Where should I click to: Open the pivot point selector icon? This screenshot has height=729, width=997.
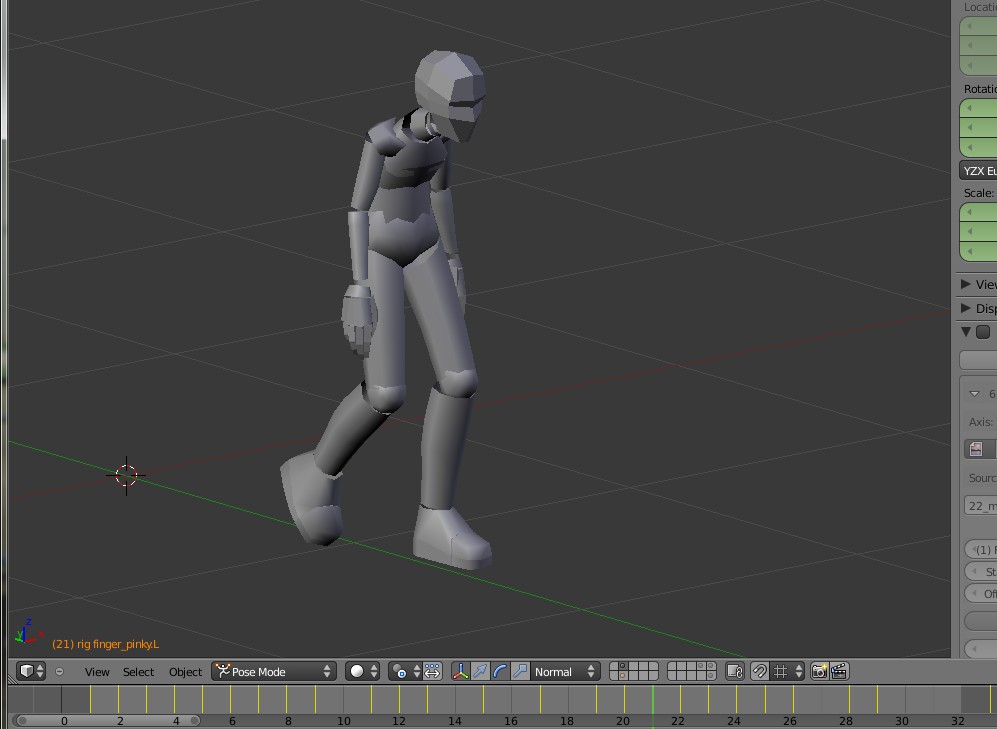point(400,671)
